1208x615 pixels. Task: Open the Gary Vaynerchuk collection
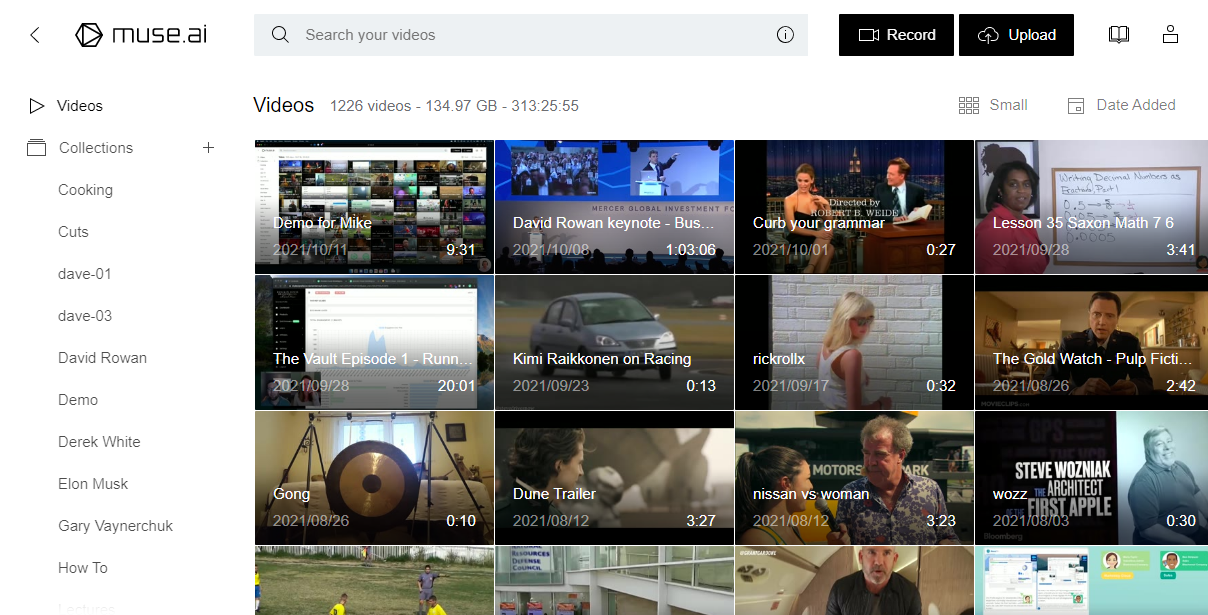click(x=115, y=526)
